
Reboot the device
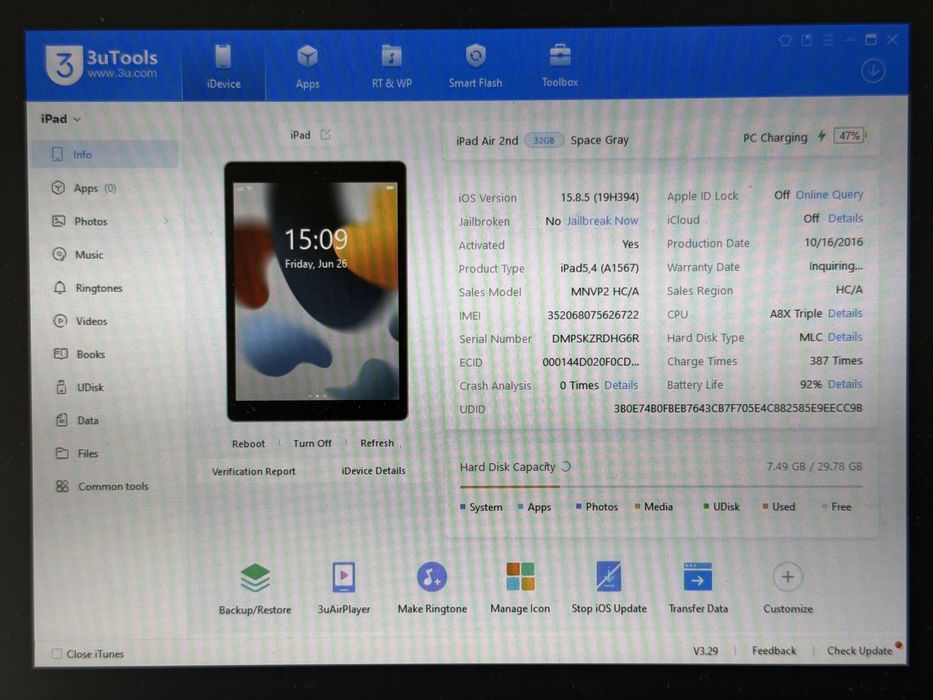tap(248, 444)
